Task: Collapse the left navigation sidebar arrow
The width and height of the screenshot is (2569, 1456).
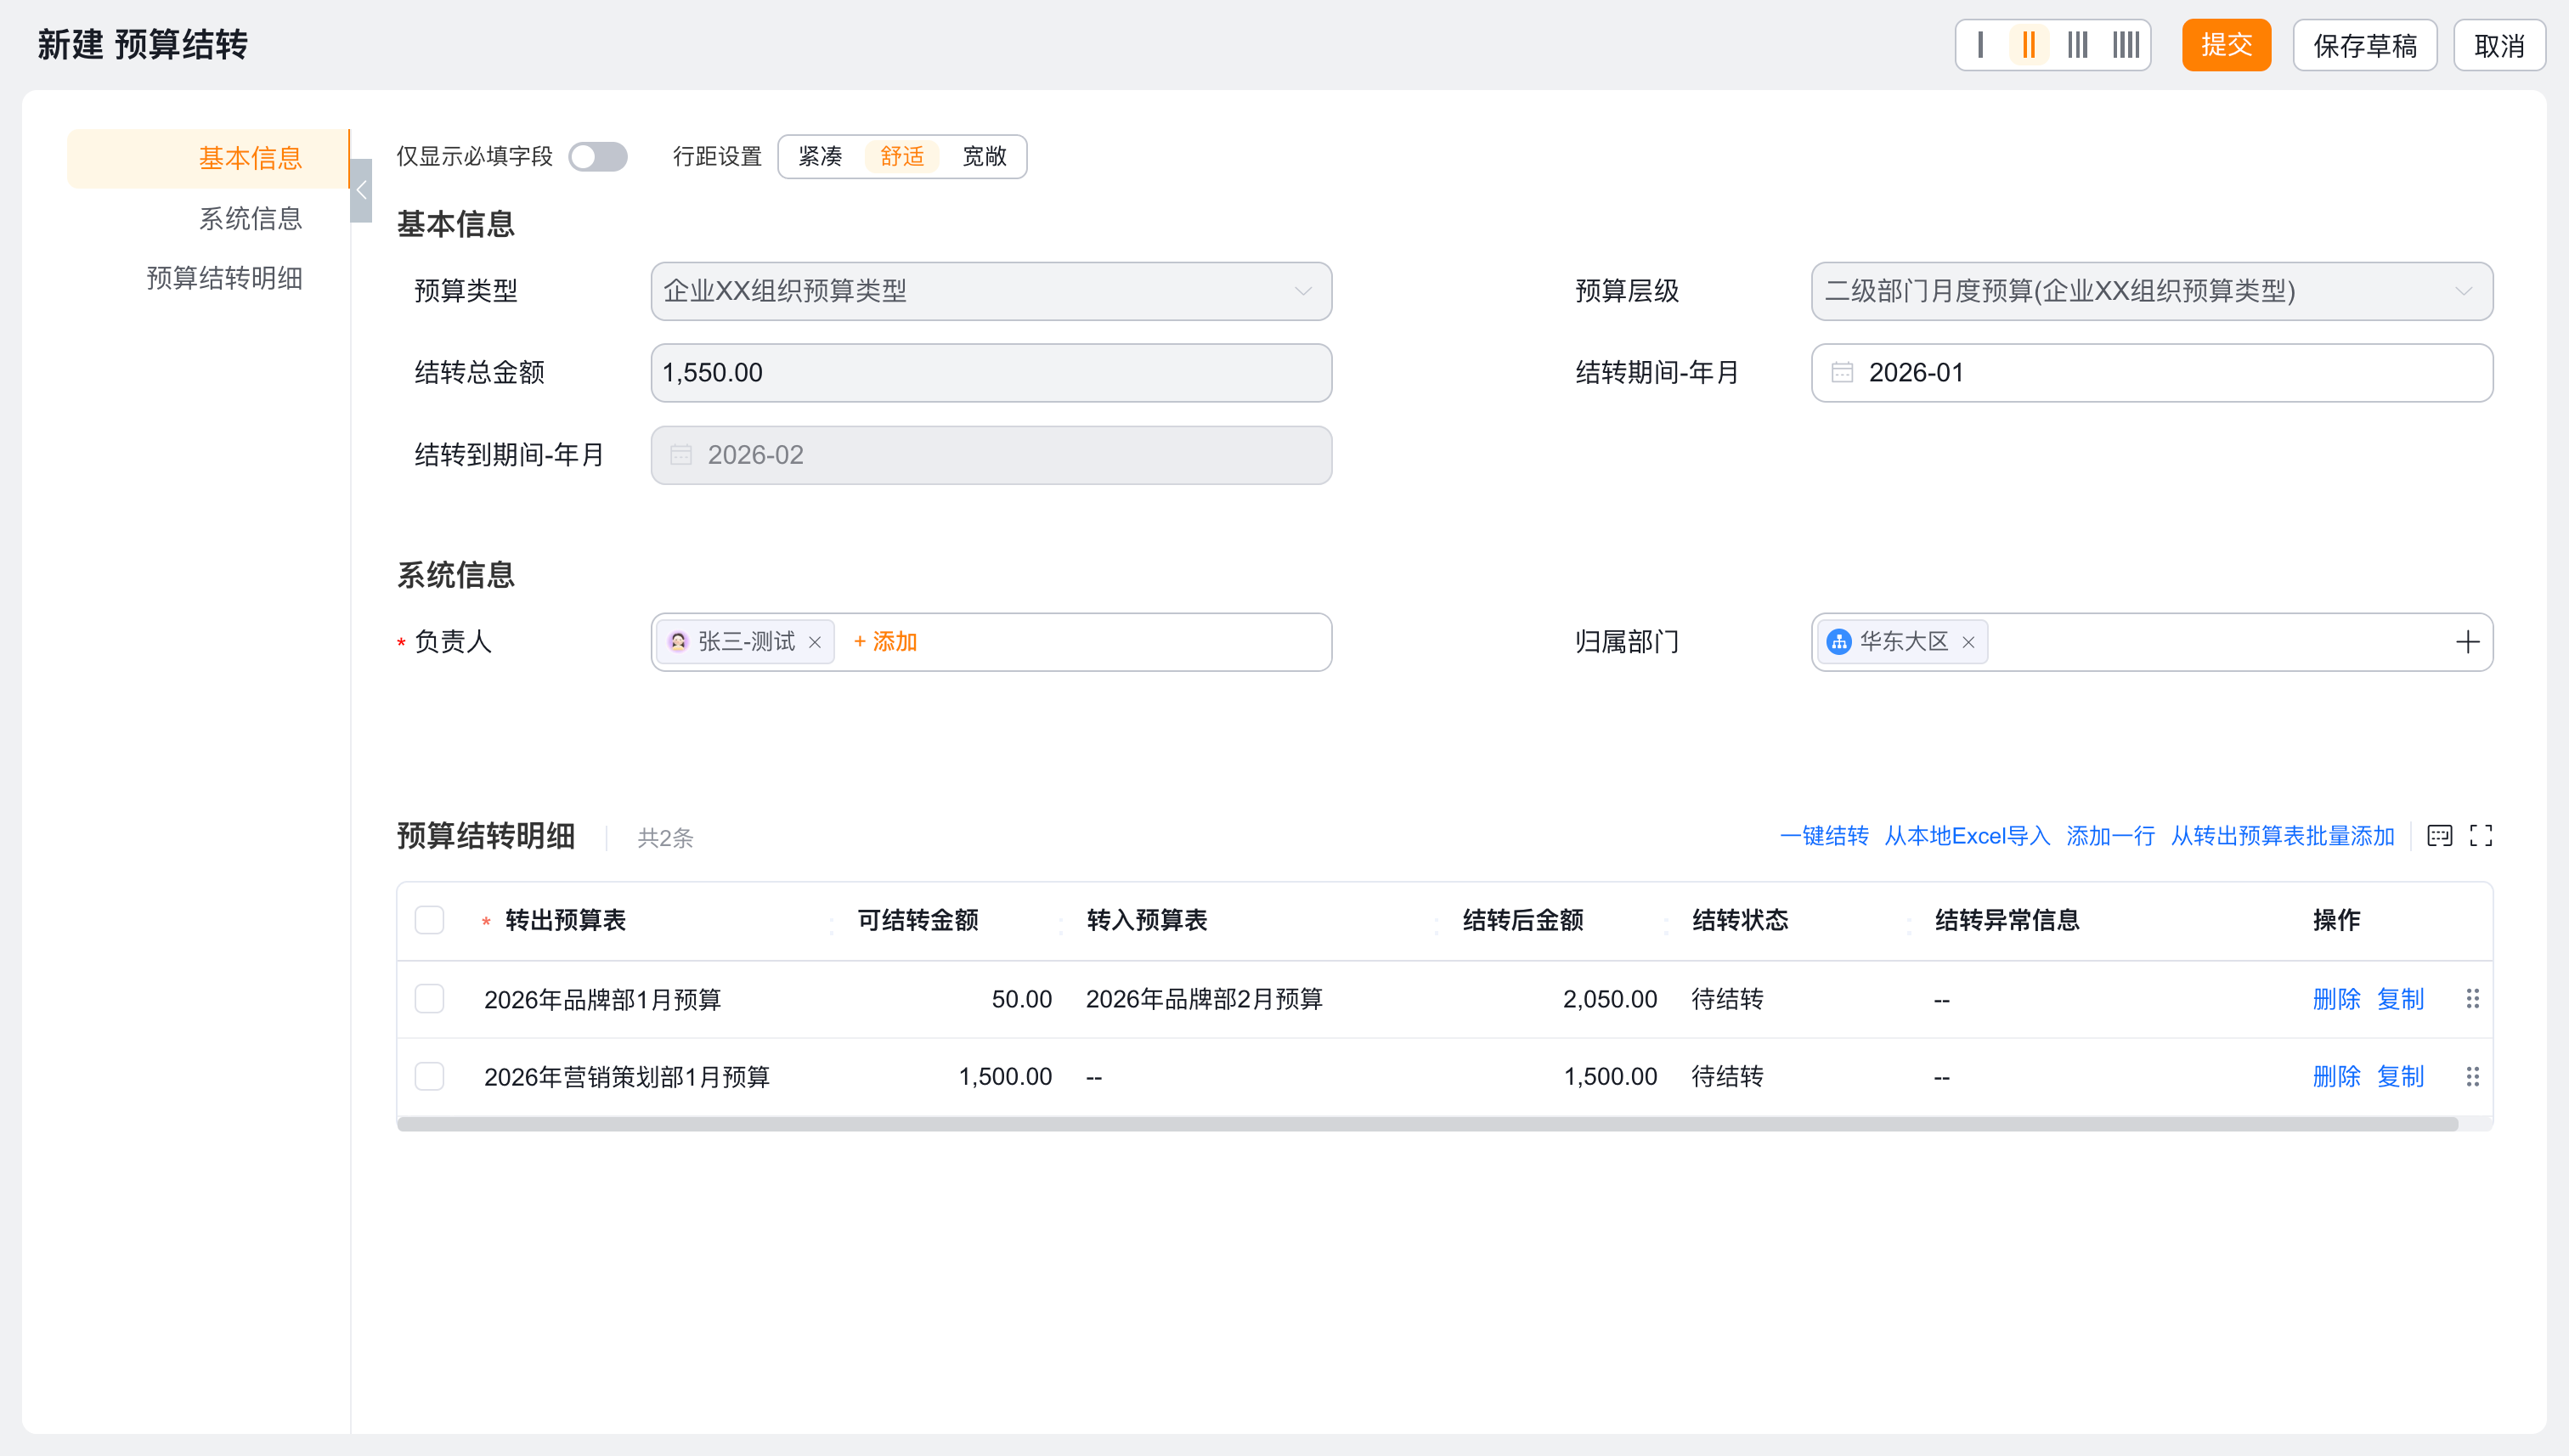Action: pyautogui.click(x=361, y=190)
